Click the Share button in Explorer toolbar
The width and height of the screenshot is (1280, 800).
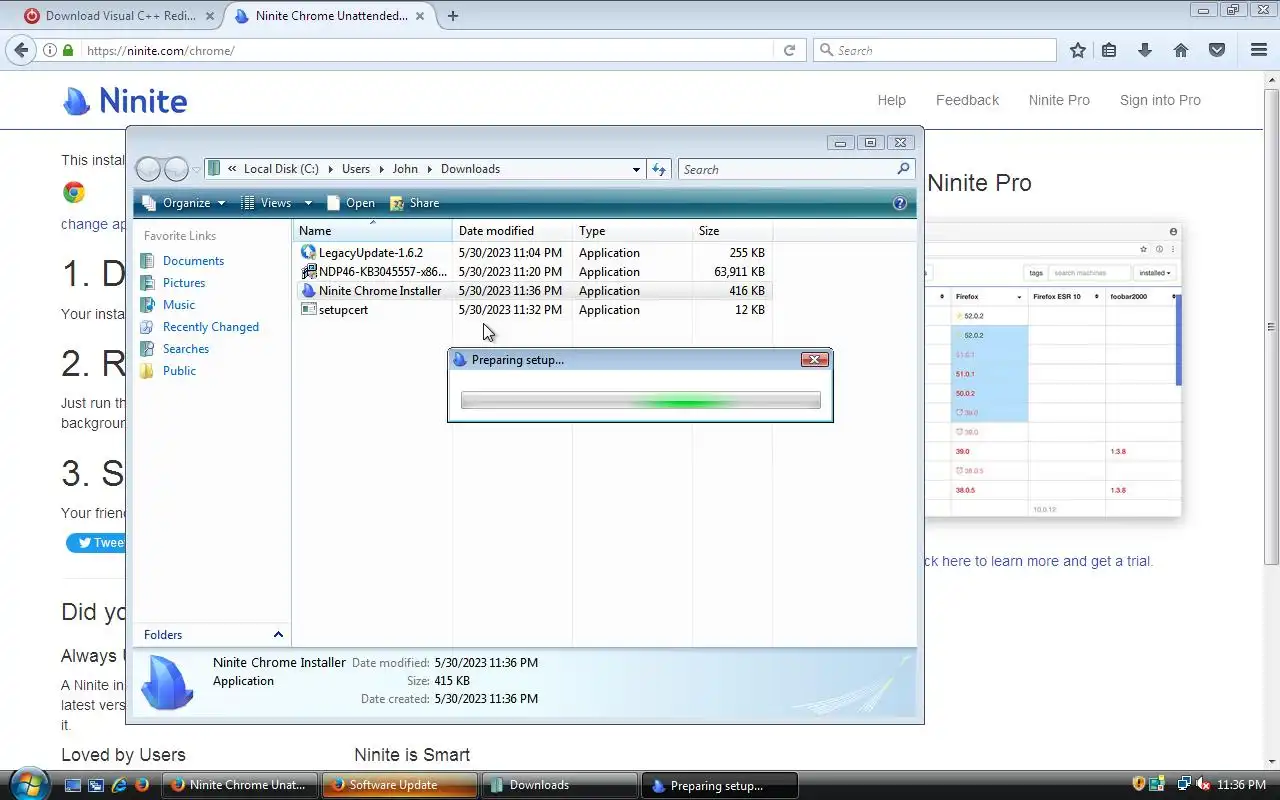click(x=414, y=203)
